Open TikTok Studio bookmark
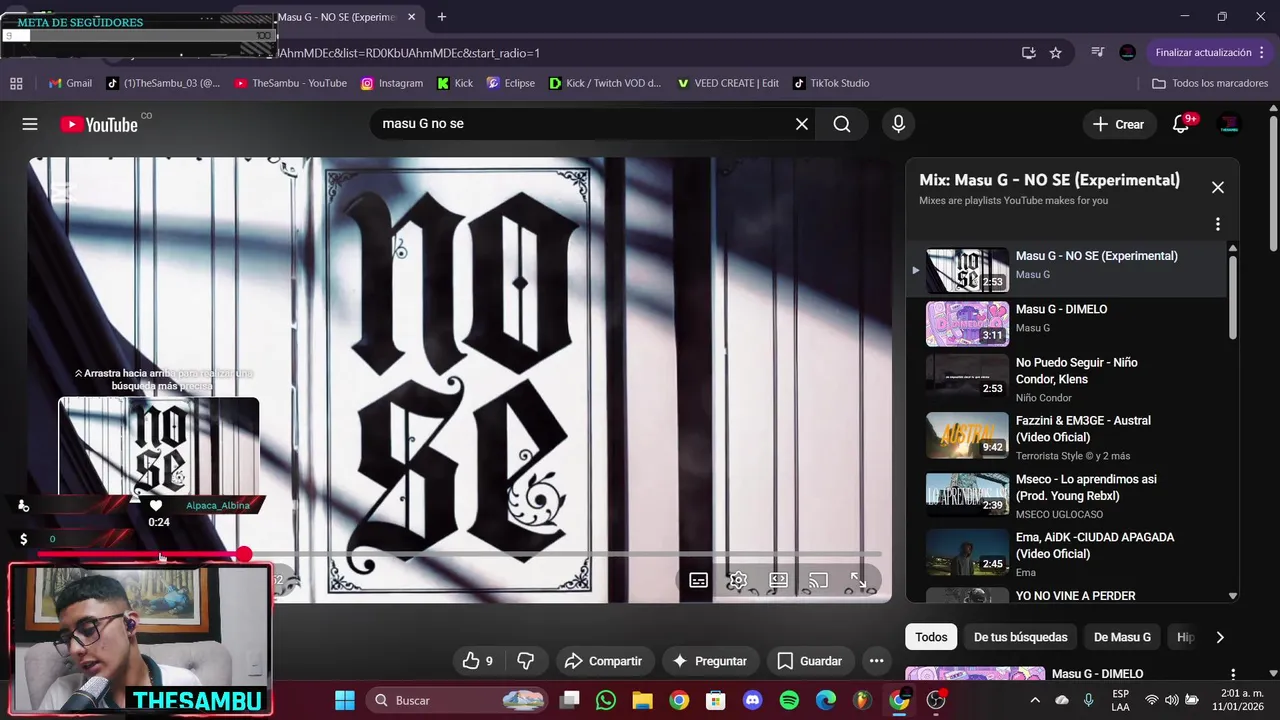 tap(831, 83)
